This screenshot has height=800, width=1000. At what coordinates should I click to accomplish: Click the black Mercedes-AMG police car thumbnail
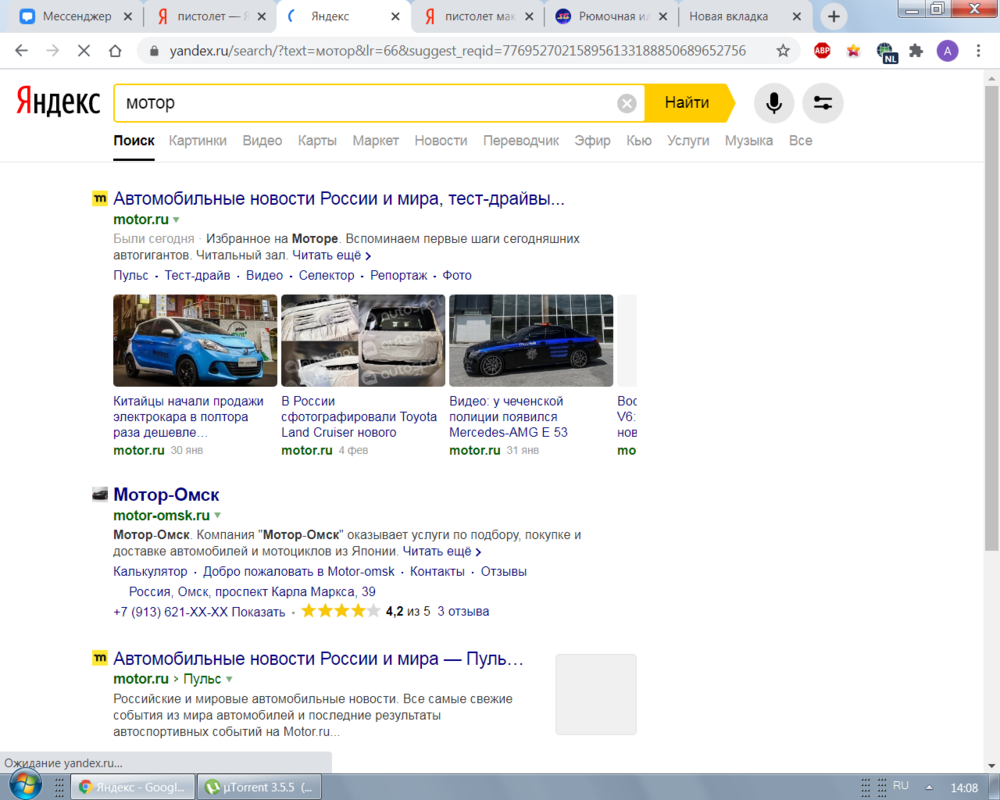531,341
